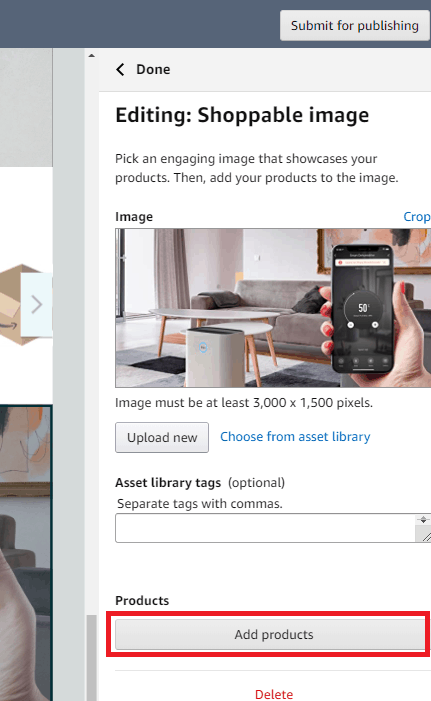This screenshot has width=431, height=701.
Task: Click the Products section label
Action: 142,600
